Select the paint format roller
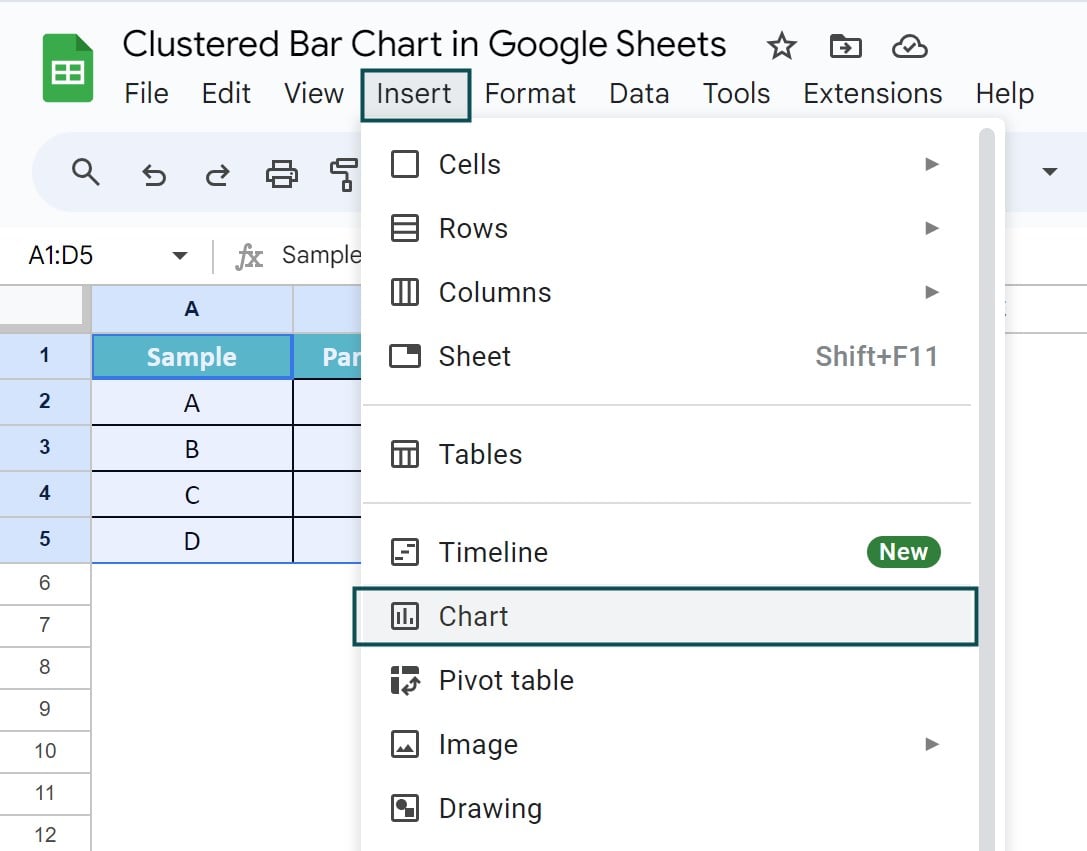Viewport: 1087px width, 851px height. click(x=344, y=174)
